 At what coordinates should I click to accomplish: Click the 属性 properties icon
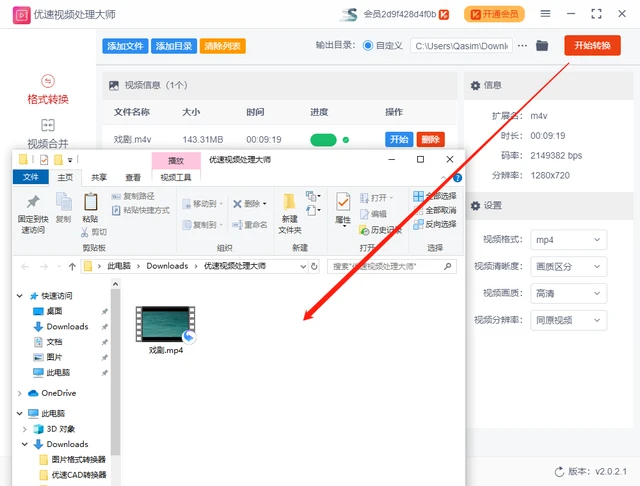[343, 201]
